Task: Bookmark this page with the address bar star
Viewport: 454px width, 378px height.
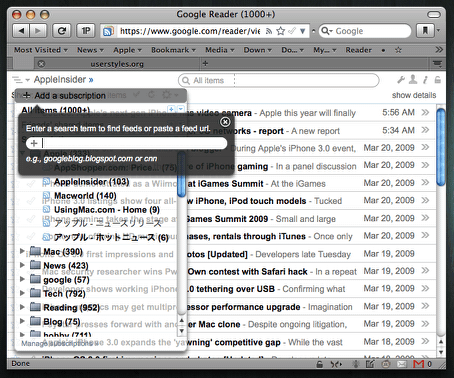Action: coord(281,31)
